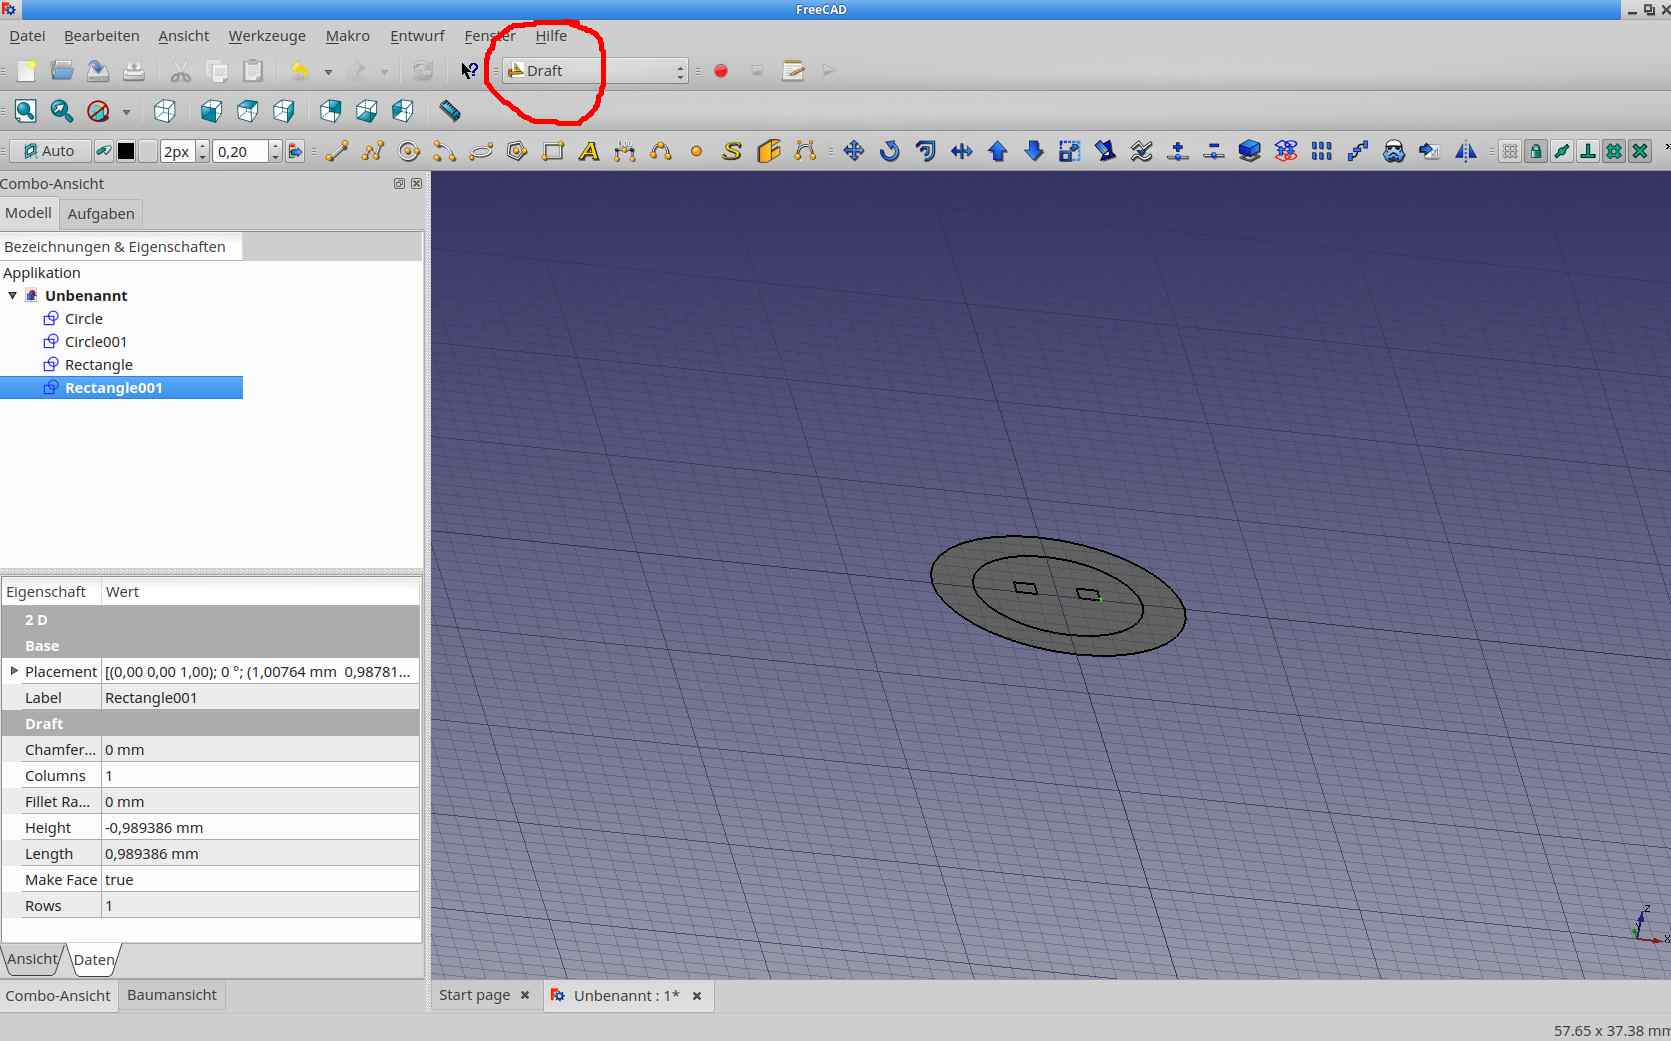Expand the Placement property row
Viewport: 1671px width, 1041px height.
click(14, 671)
